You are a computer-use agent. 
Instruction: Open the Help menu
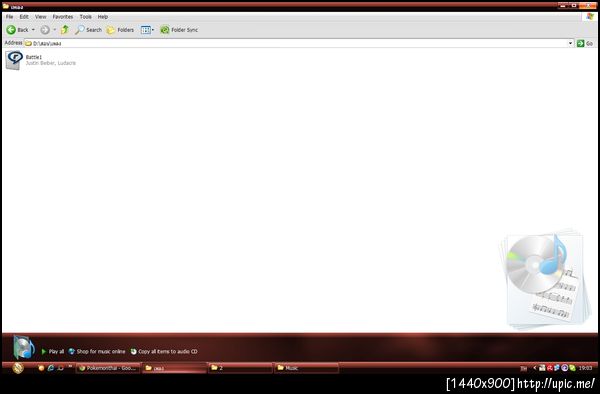(x=103, y=17)
